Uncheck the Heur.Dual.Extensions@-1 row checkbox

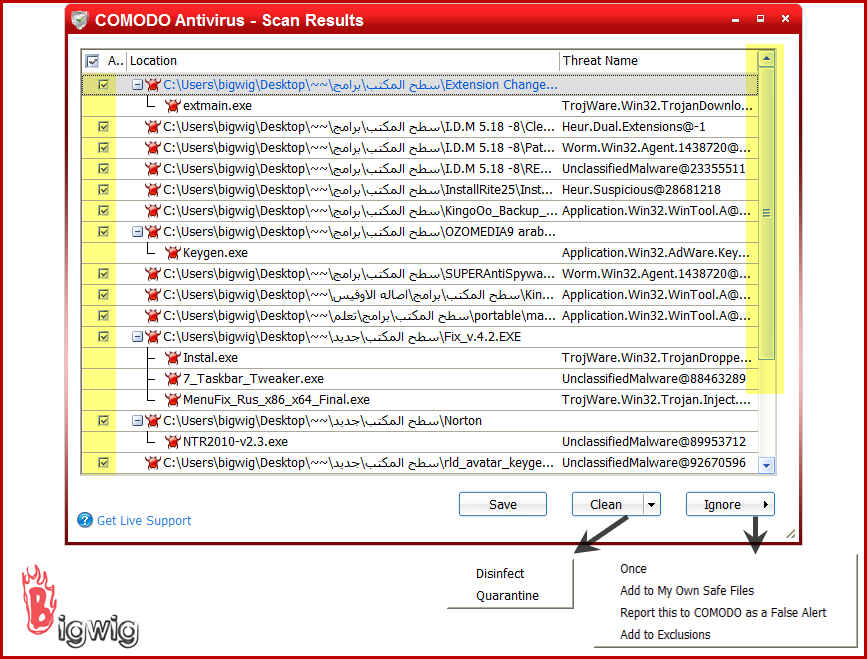pos(103,127)
